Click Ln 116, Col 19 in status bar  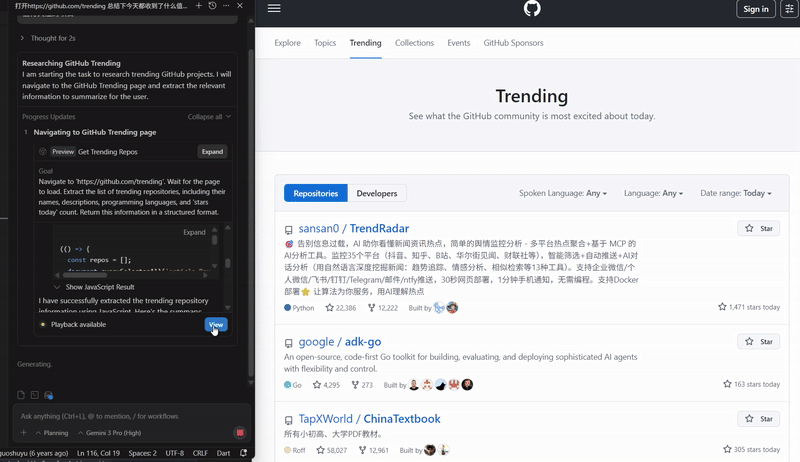tap(98, 453)
